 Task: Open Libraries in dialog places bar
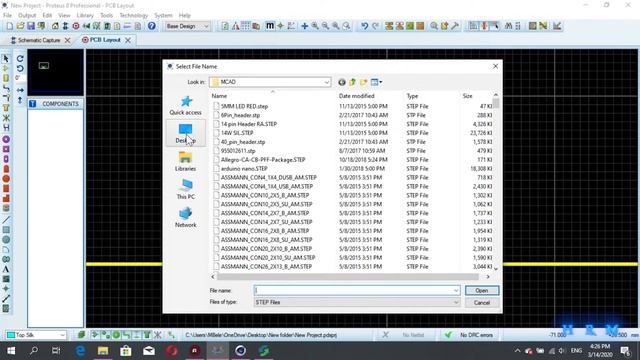point(185,162)
